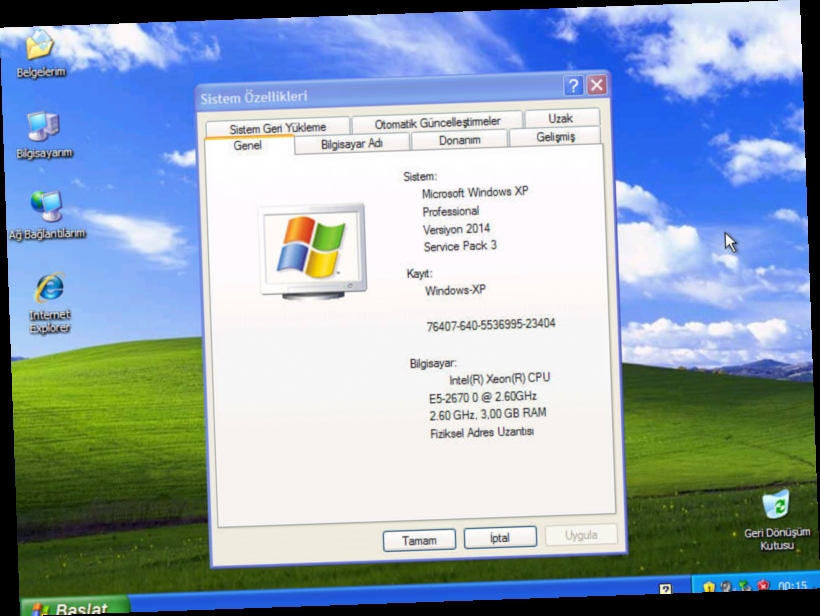Switch to the Otomatik Güncelleştimeler tab
The image size is (820, 616).
(438, 120)
